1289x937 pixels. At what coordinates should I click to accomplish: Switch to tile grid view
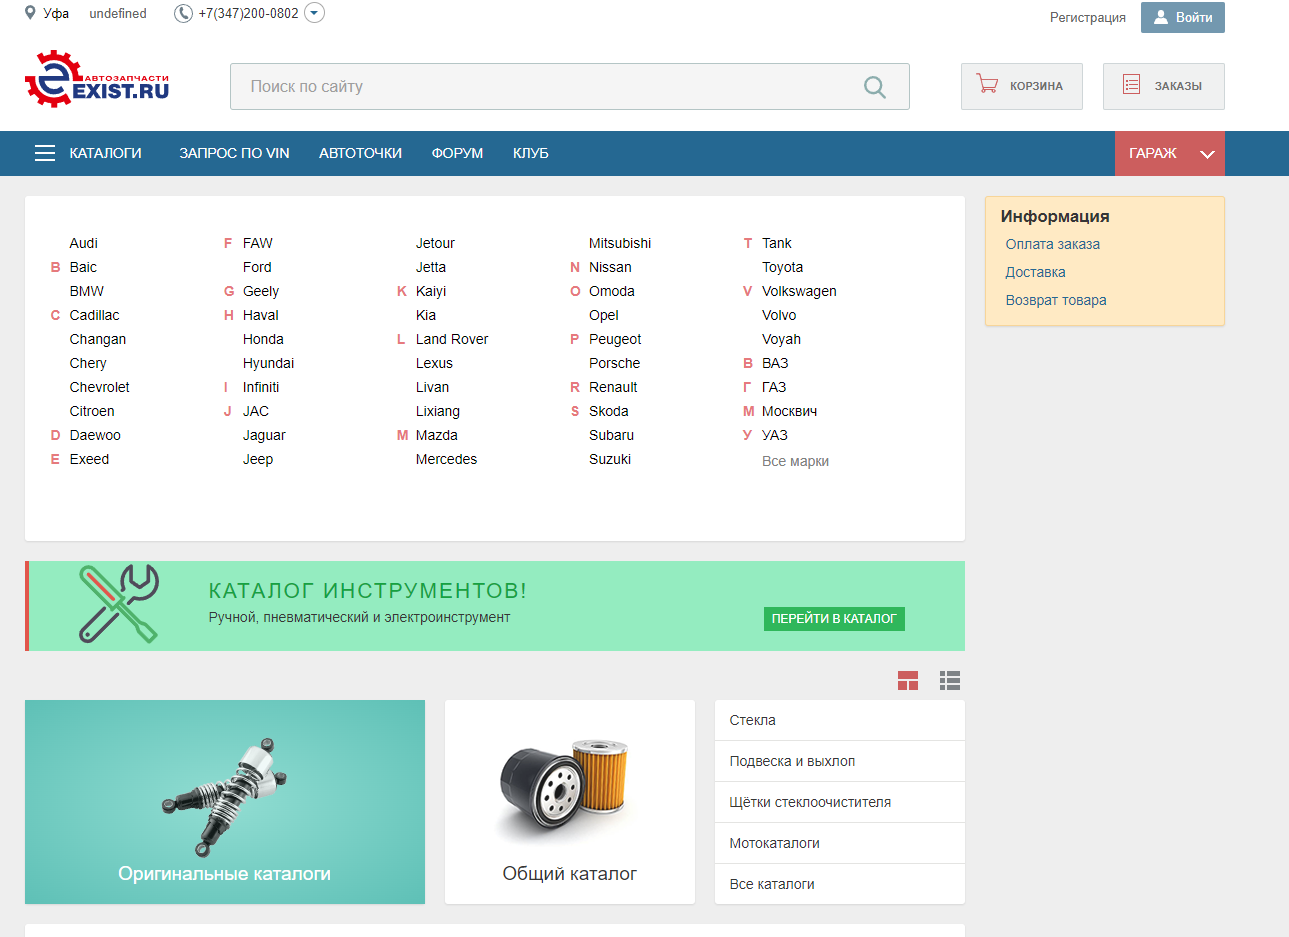coord(908,681)
